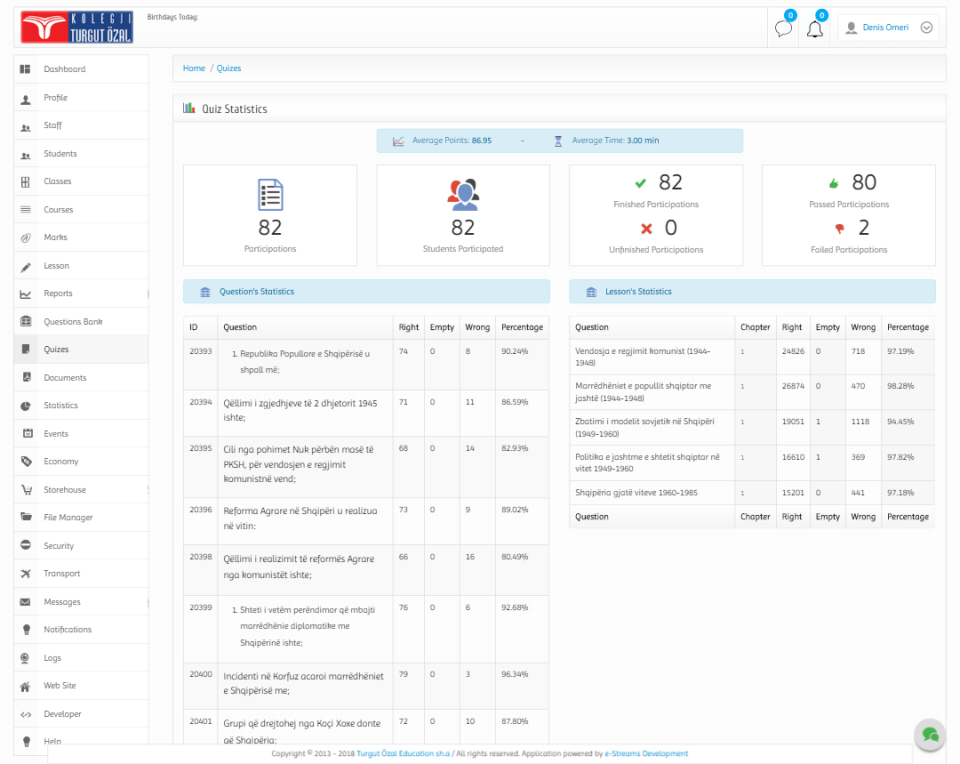Open the messages chat bubble icon
The width and height of the screenshot is (960, 764).
[x=783, y=29]
